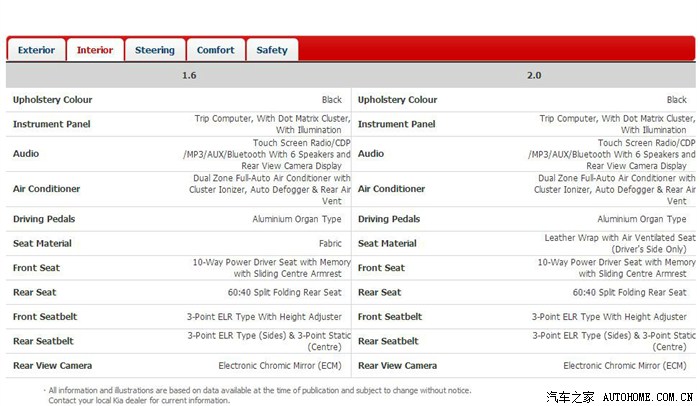Select the Instrument Panel label under 2.0
700x406 pixels.
396,124
